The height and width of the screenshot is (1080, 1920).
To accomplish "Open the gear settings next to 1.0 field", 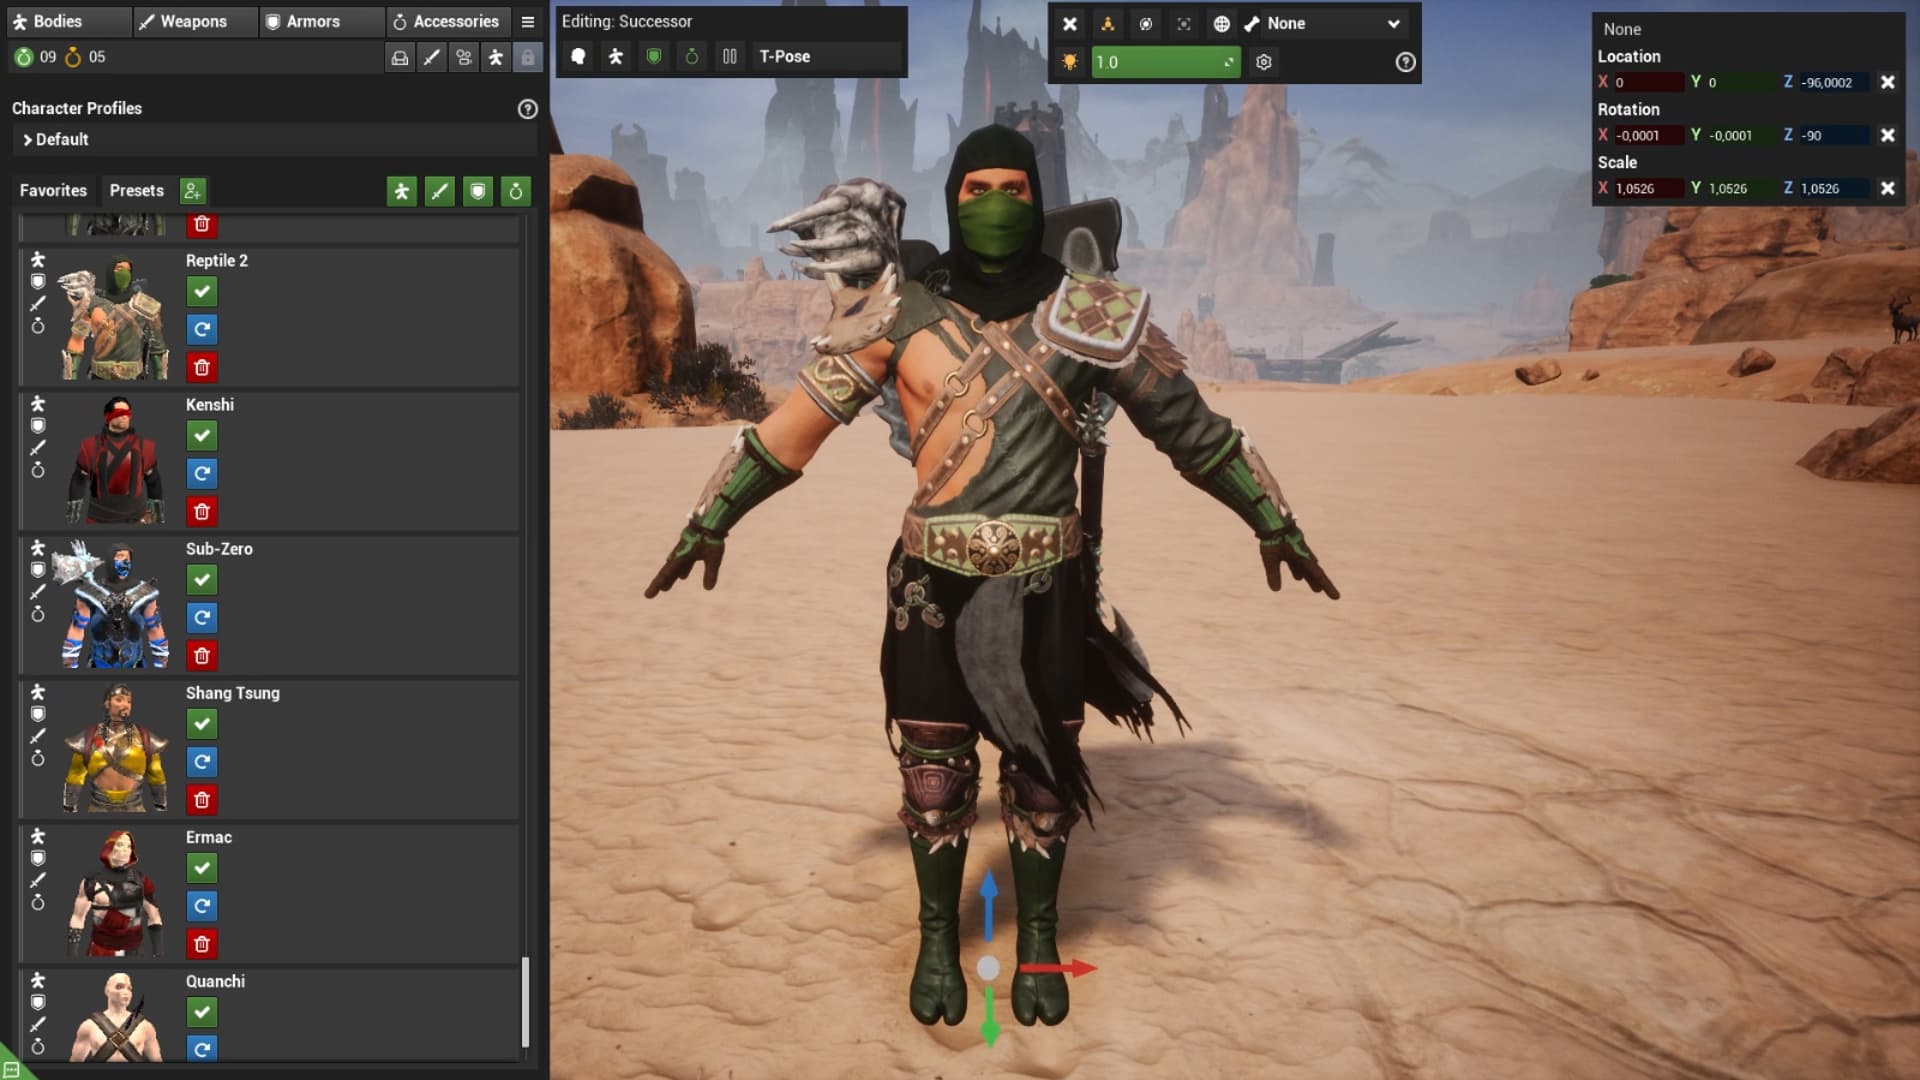I will point(1264,62).
